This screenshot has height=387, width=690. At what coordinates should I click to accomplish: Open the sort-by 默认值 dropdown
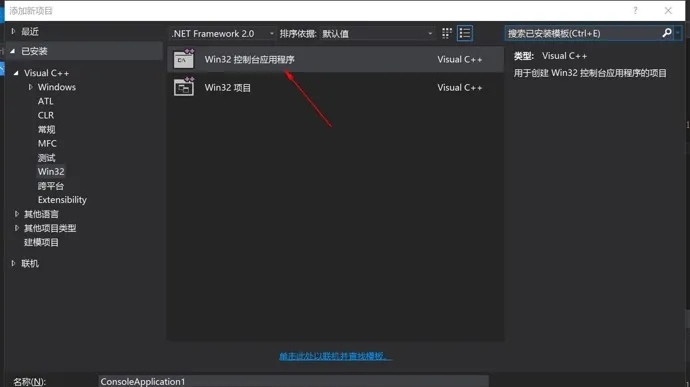377,33
